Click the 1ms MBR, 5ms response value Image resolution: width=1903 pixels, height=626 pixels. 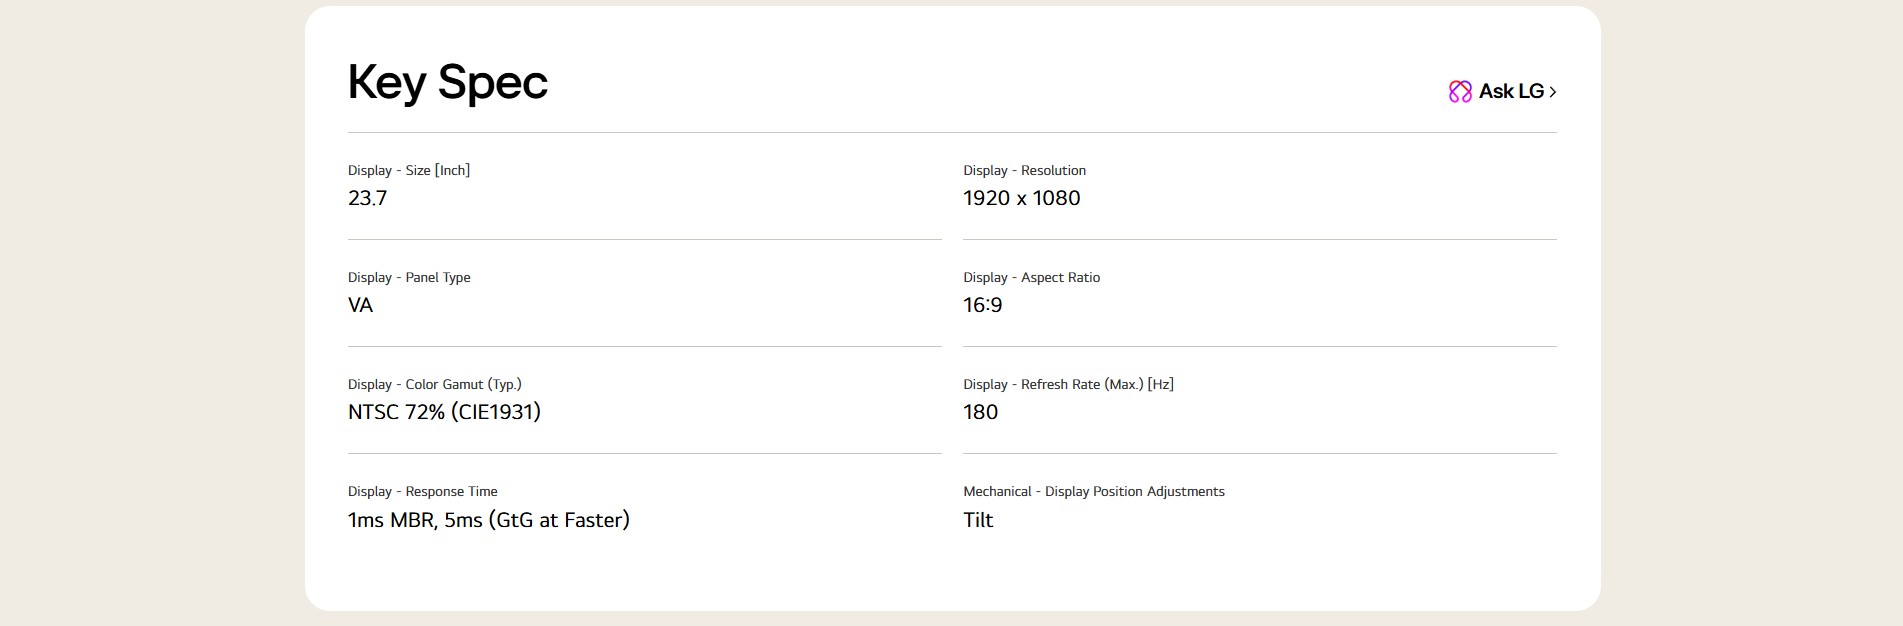pyautogui.click(x=489, y=520)
